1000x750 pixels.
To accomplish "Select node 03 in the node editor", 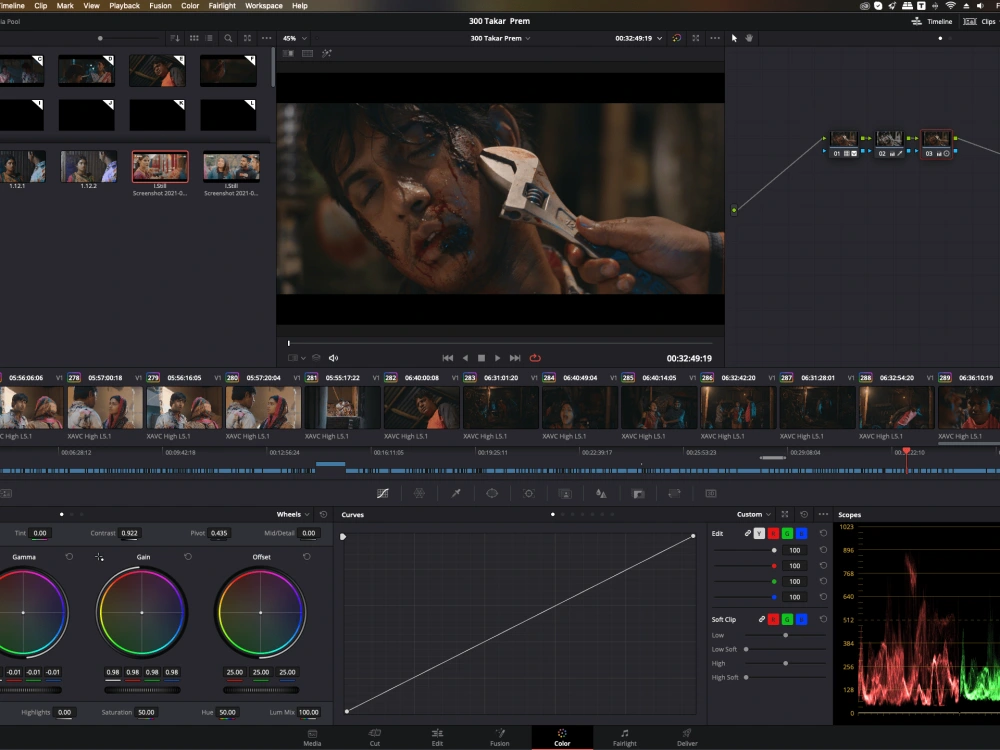I will pos(936,144).
